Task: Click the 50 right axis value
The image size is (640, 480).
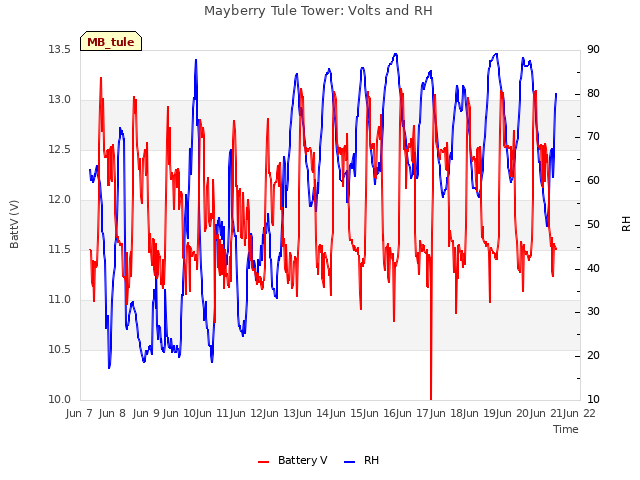Action: 593,224
